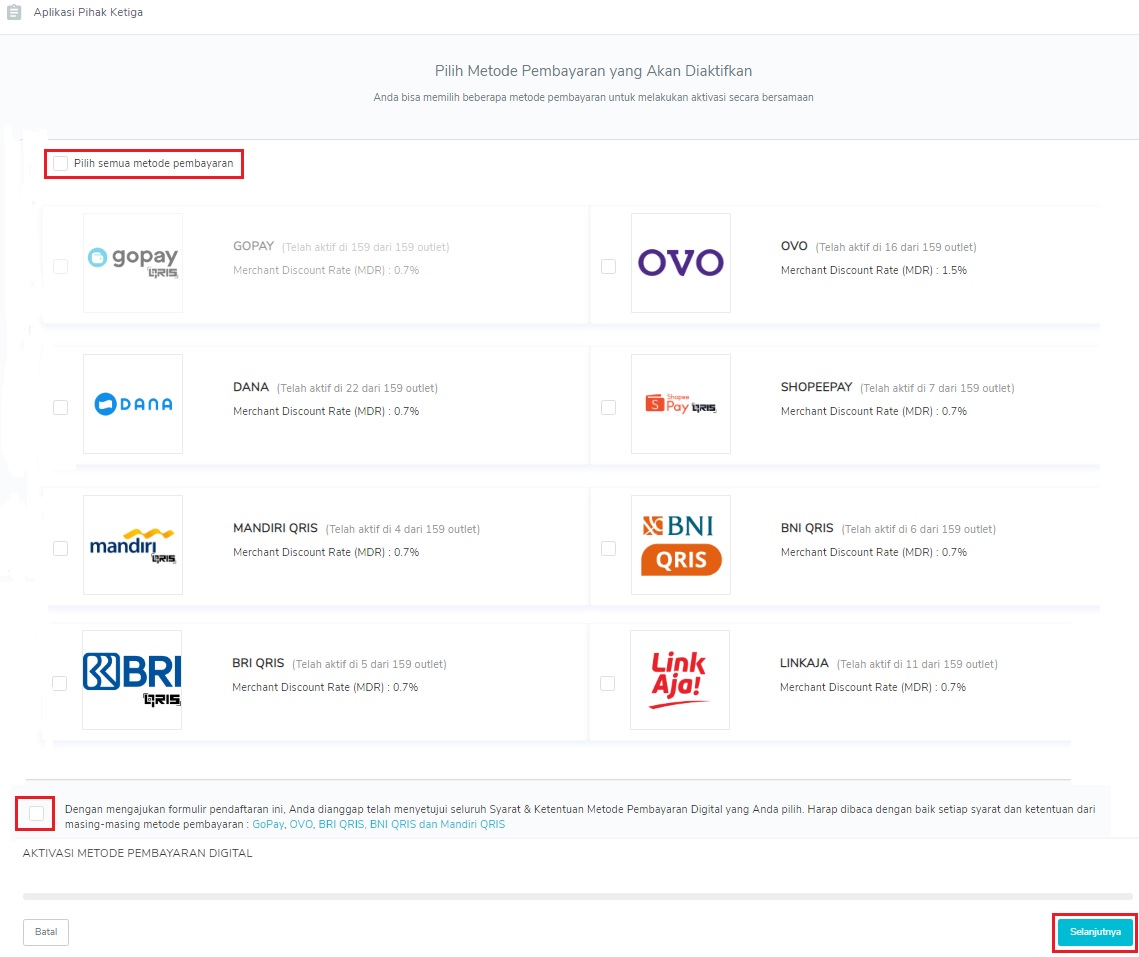Screen dimensions: 1139x957
Task: Click the BNI QRIS logo
Action: pyautogui.click(x=681, y=545)
